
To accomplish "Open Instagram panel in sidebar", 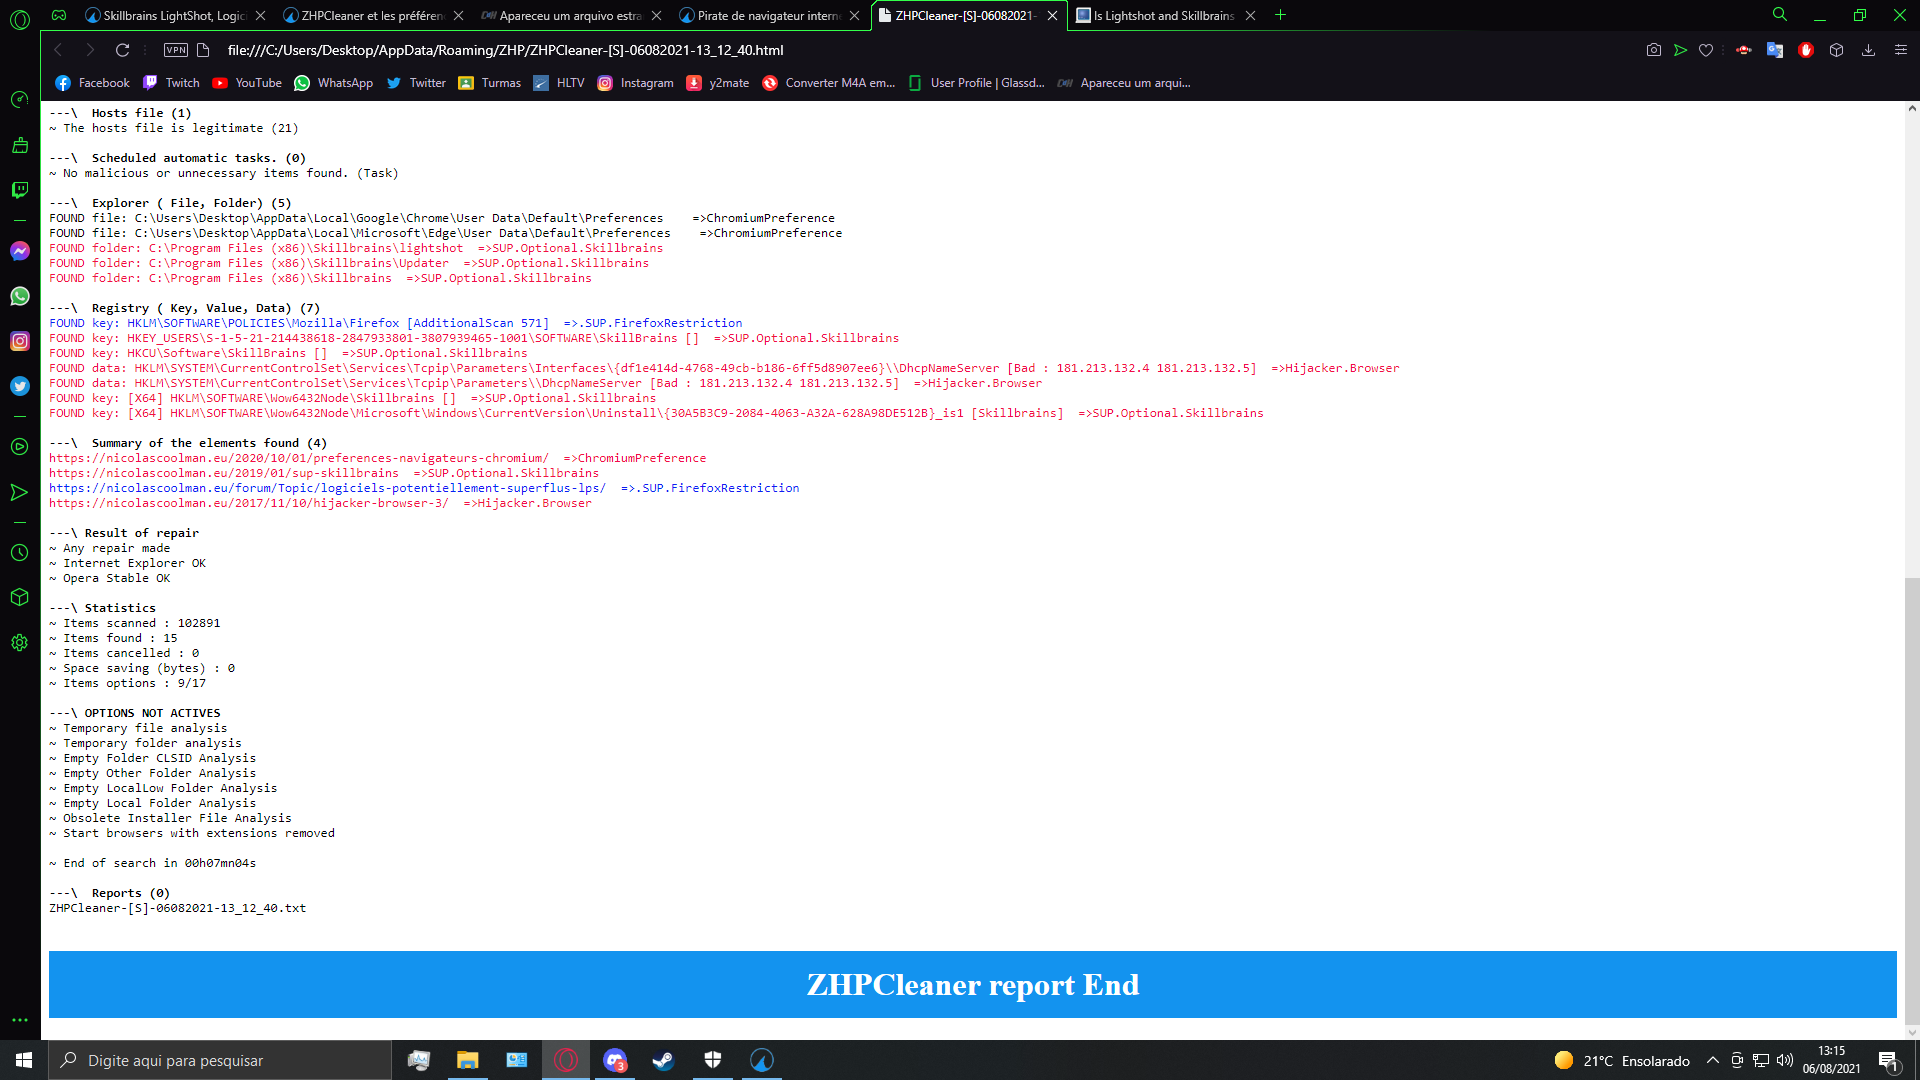I will (x=20, y=341).
